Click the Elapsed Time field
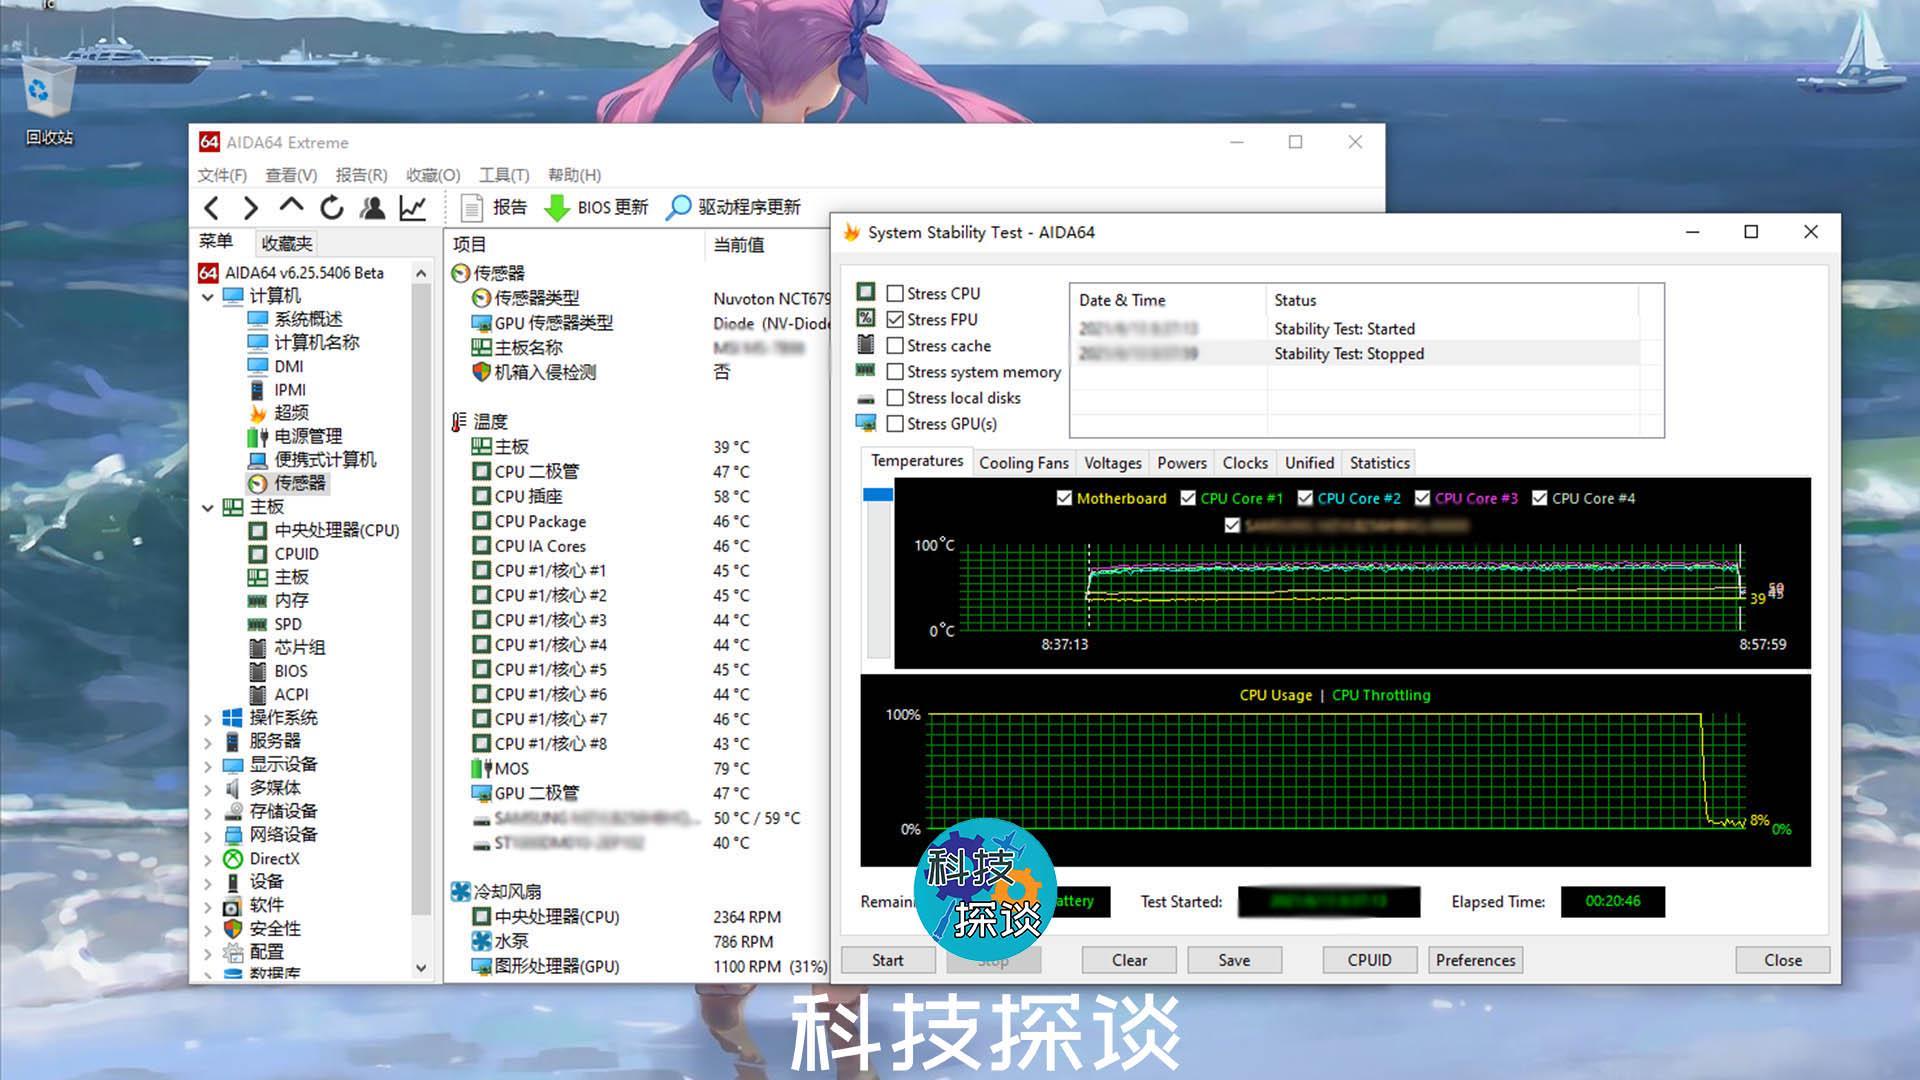 pos(1612,901)
